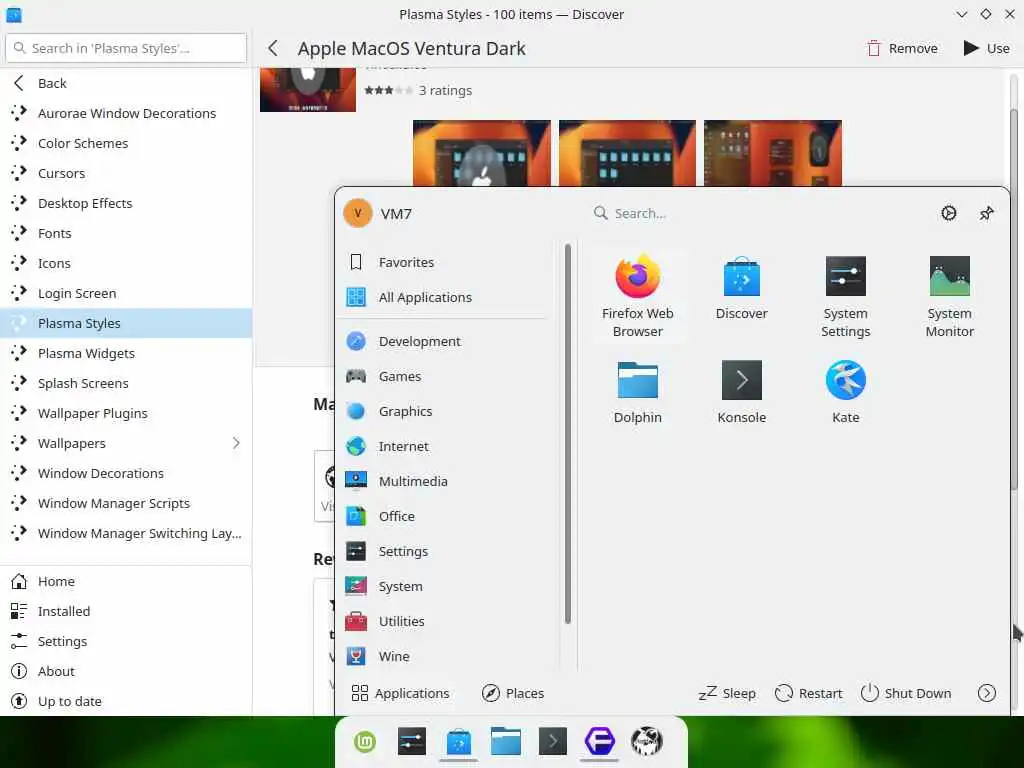Launch Firefox Web Browser from the menu
Viewport: 1024px width, 768px height.
(637, 296)
